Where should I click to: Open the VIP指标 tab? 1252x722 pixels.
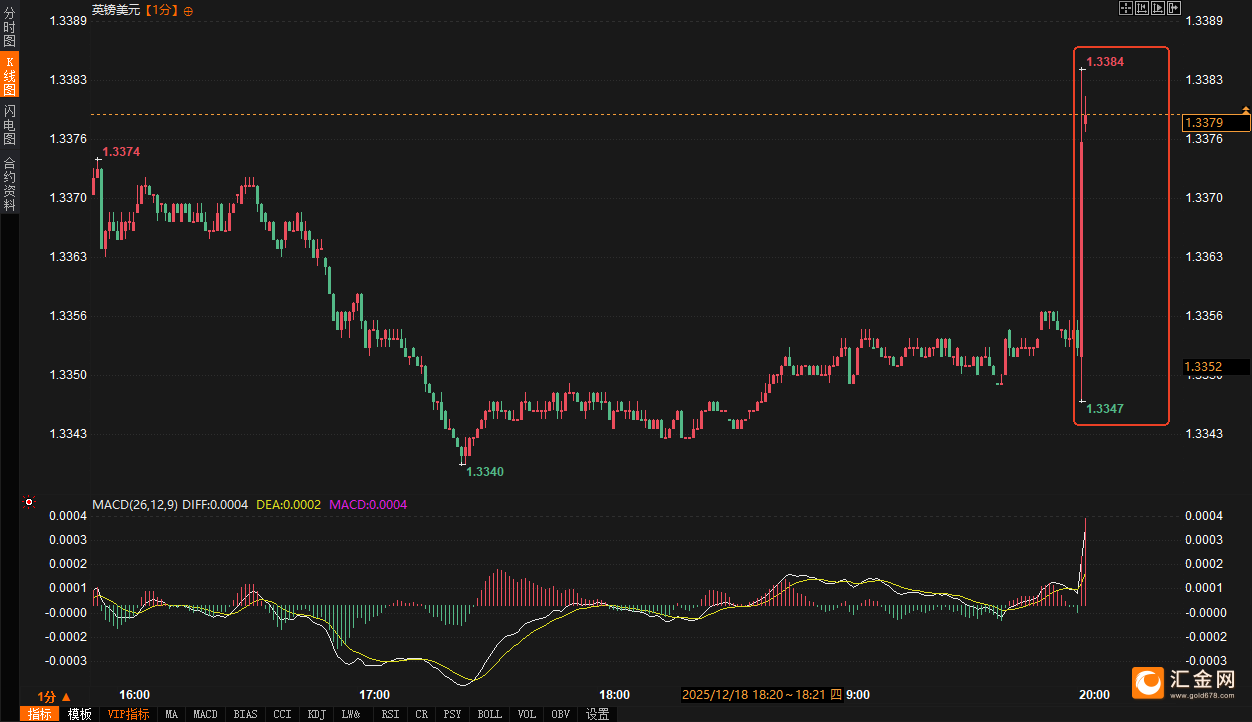[x=128, y=714]
